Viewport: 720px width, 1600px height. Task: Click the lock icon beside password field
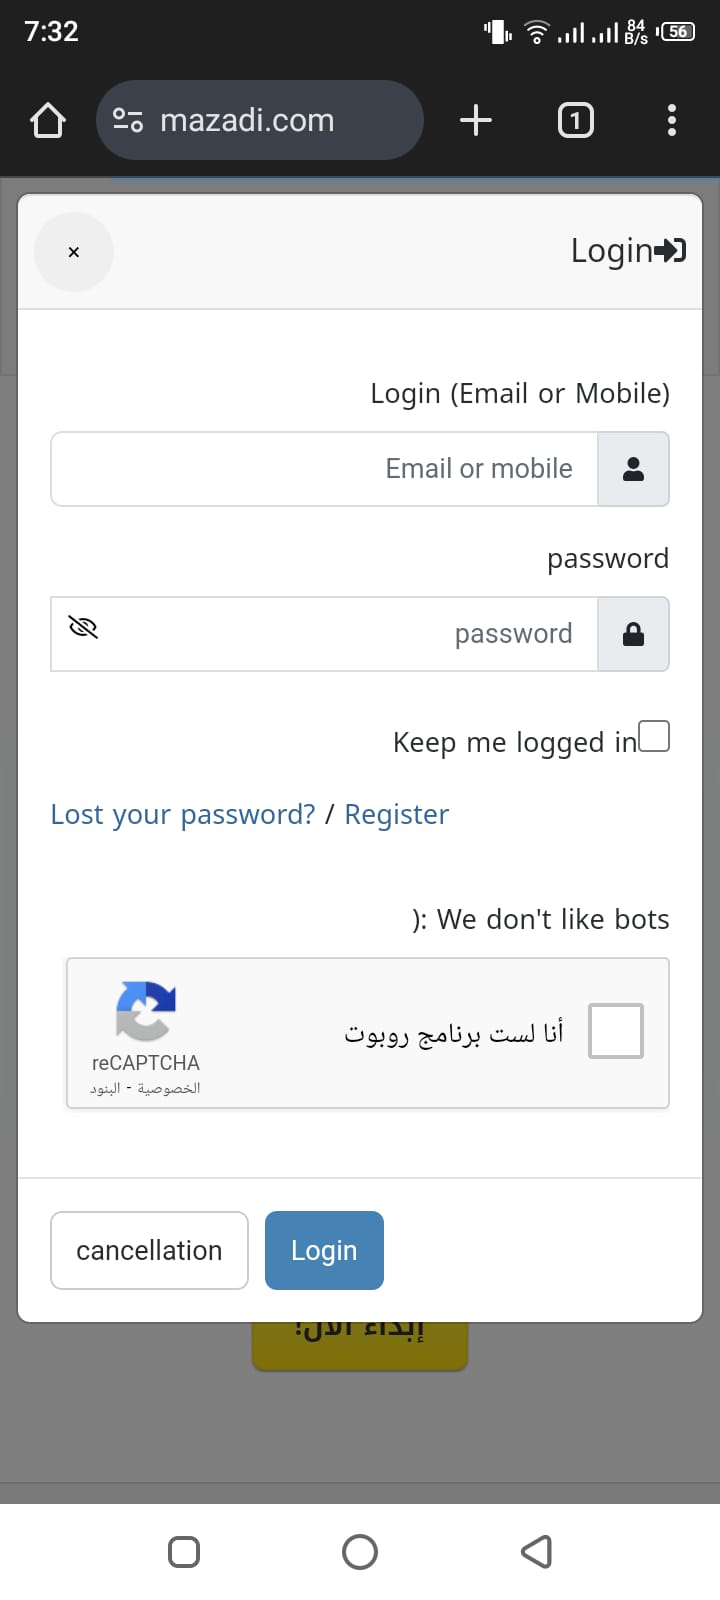click(633, 634)
